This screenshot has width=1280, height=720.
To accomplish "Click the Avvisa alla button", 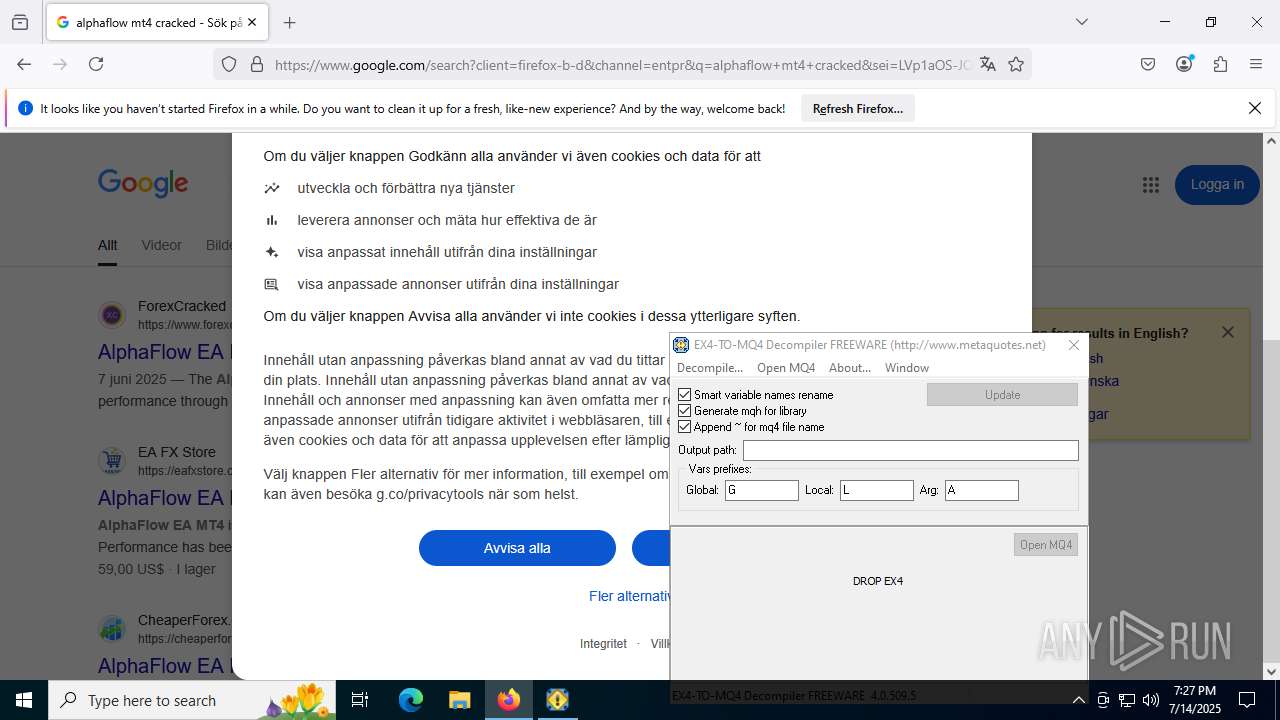I will click(x=517, y=548).
